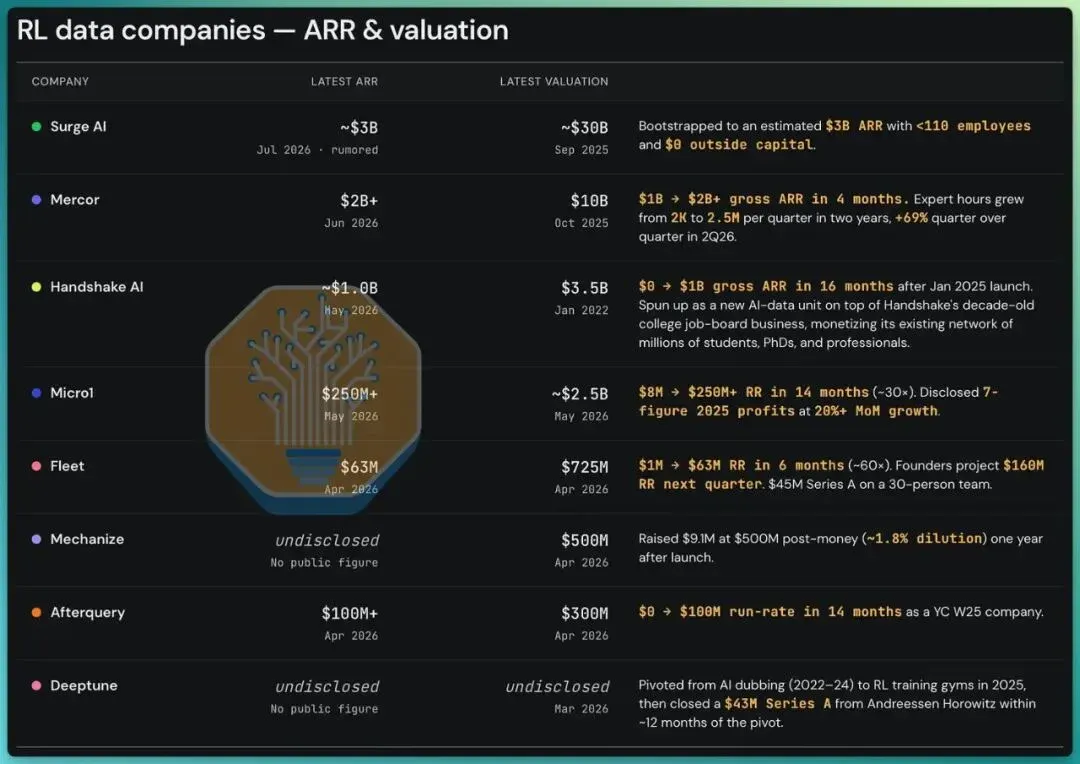Click the '$0 outside capital' highlight
Screen dimensions: 1080x764
coord(739,145)
